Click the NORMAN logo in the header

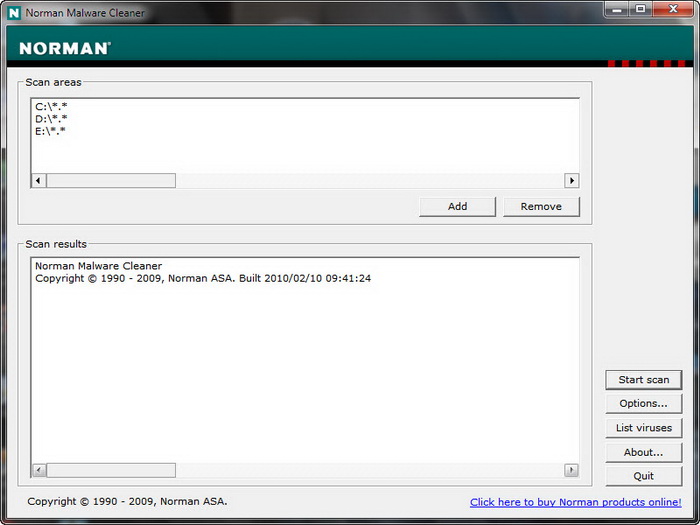pyautogui.click(x=65, y=48)
